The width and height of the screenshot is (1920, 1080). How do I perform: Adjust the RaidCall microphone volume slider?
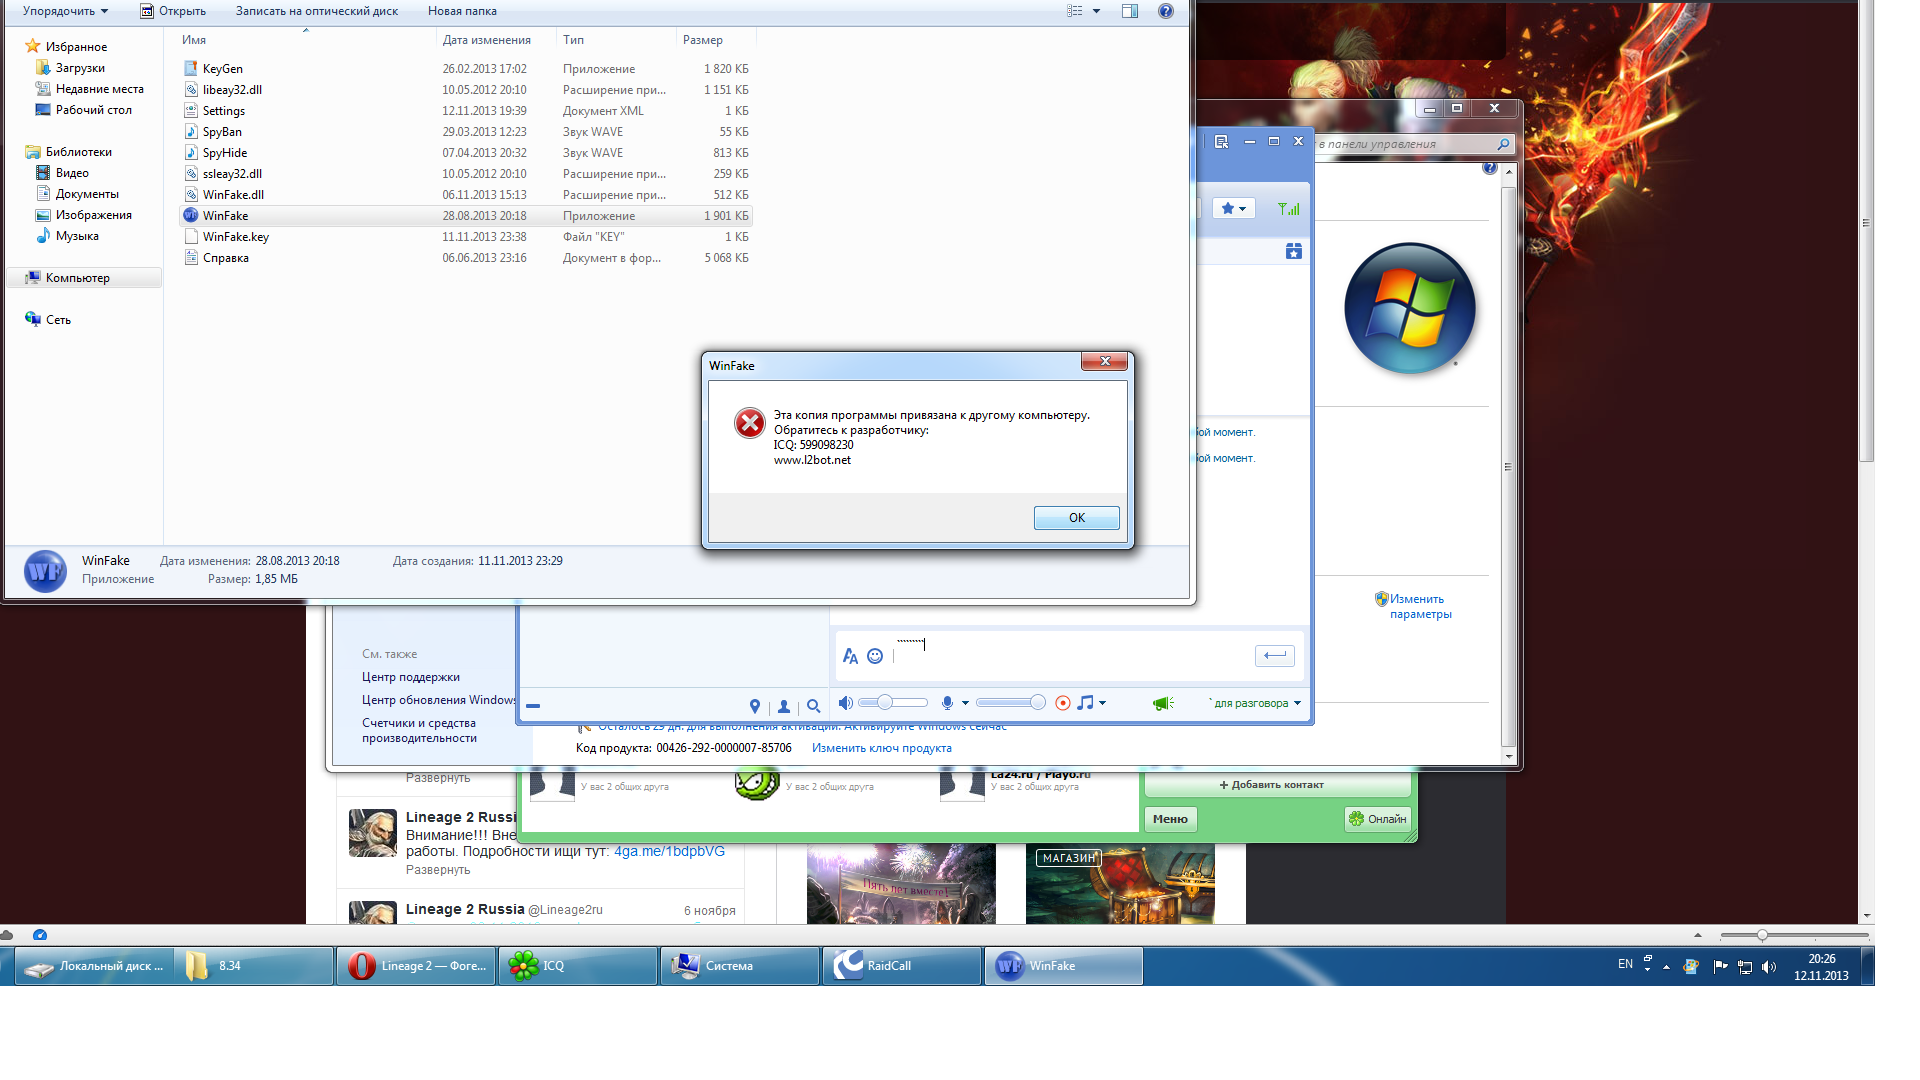(x=1010, y=703)
